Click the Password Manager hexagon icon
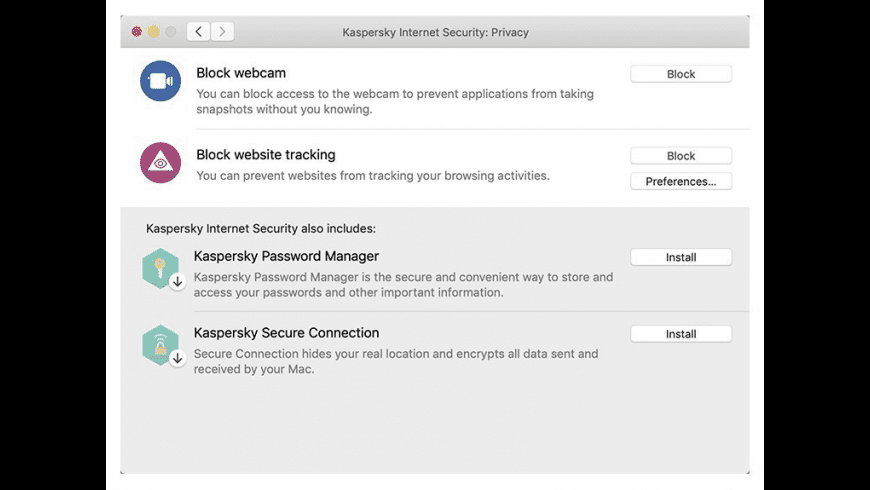Screen dimensions: 870x490 (x=160, y=268)
